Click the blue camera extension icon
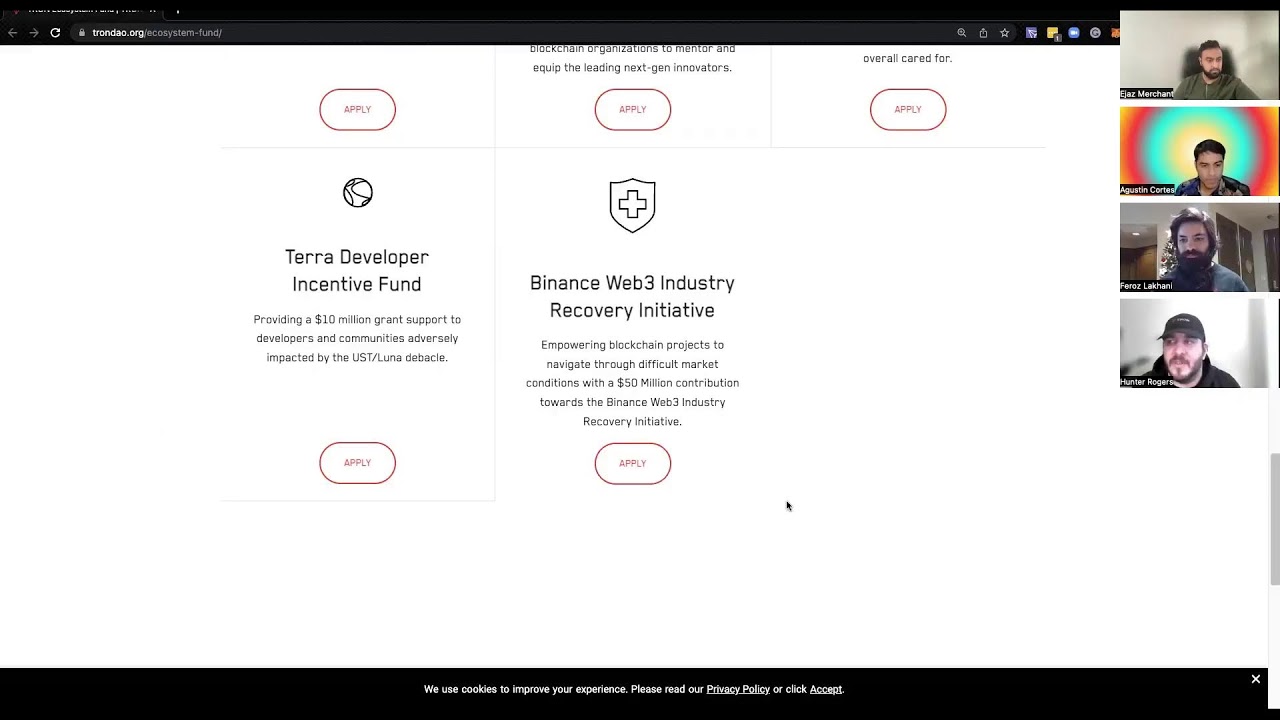 click(1074, 33)
